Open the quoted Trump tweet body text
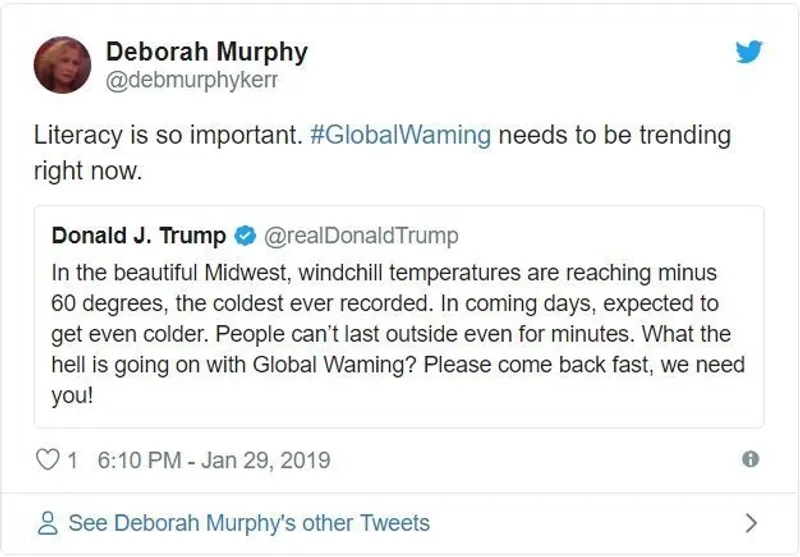 [x=400, y=318]
